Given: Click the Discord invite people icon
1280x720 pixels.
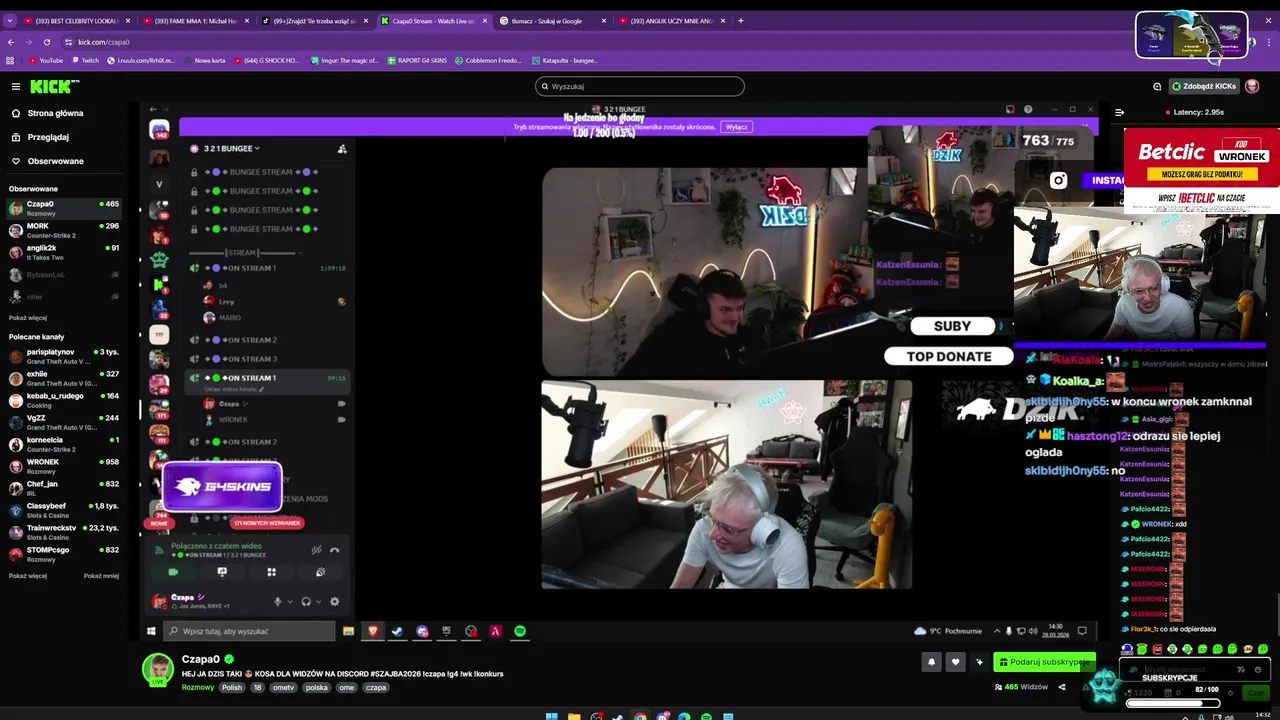Looking at the screenshot, I should pos(341,148).
